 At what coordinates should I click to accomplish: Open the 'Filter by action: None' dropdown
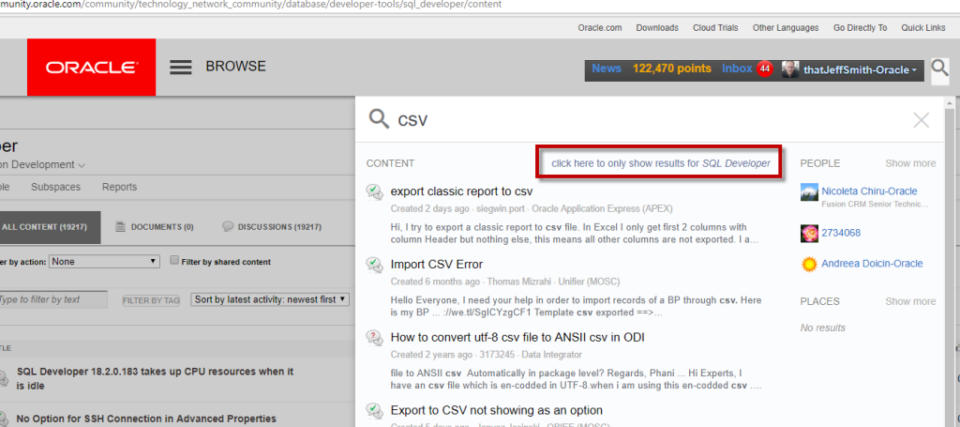(105, 262)
